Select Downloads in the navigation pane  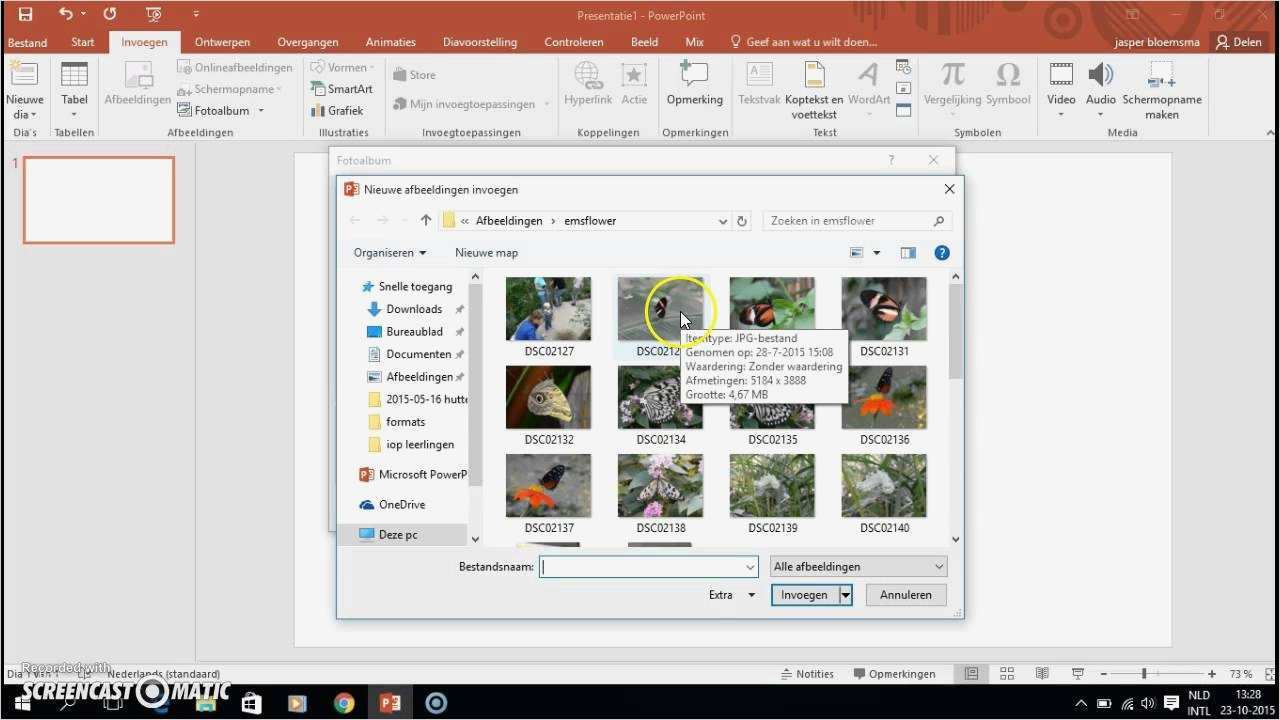point(414,309)
